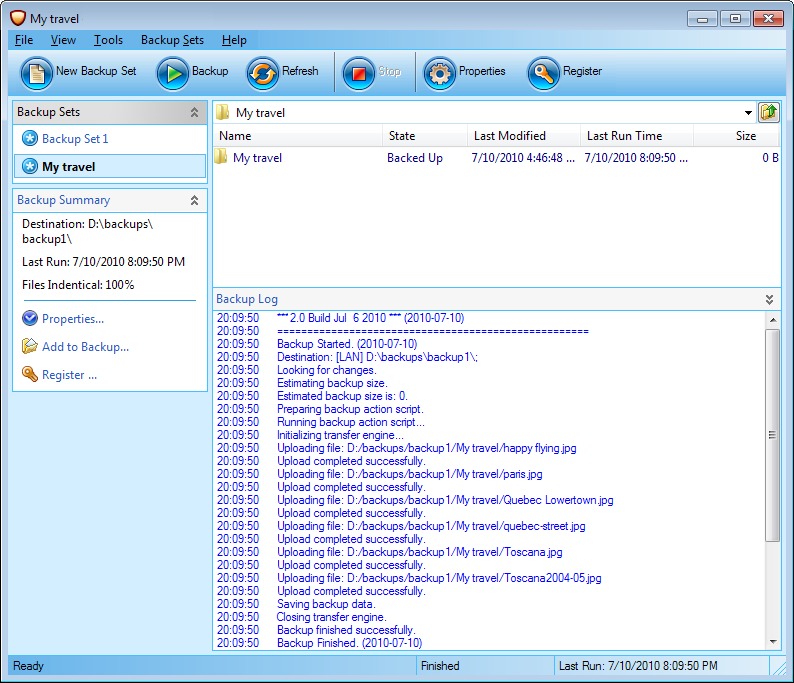Open the Tools menu
Viewport: 794px width, 683px height.
click(x=108, y=40)
